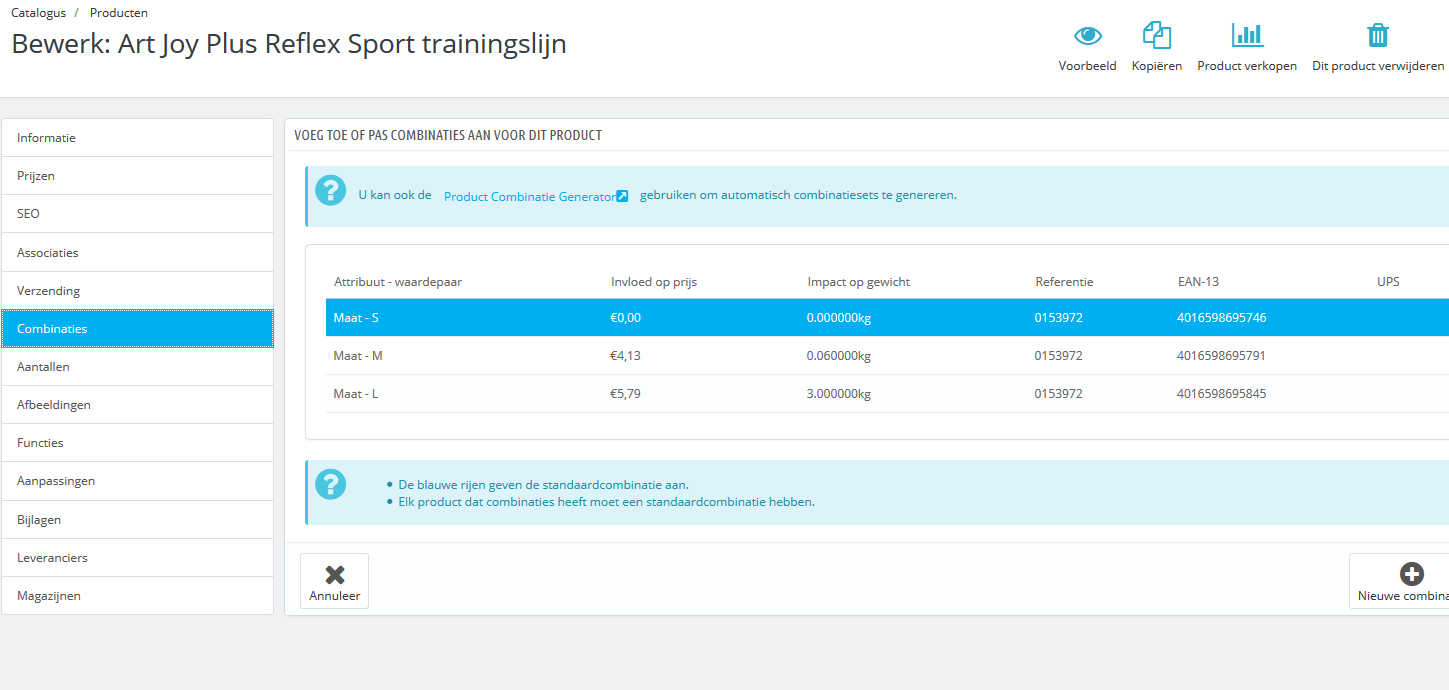Screen dimensions: 1449x690
Task: Go to the Aantallen tab
Action: pyautogui.click(x=137, y=367)
